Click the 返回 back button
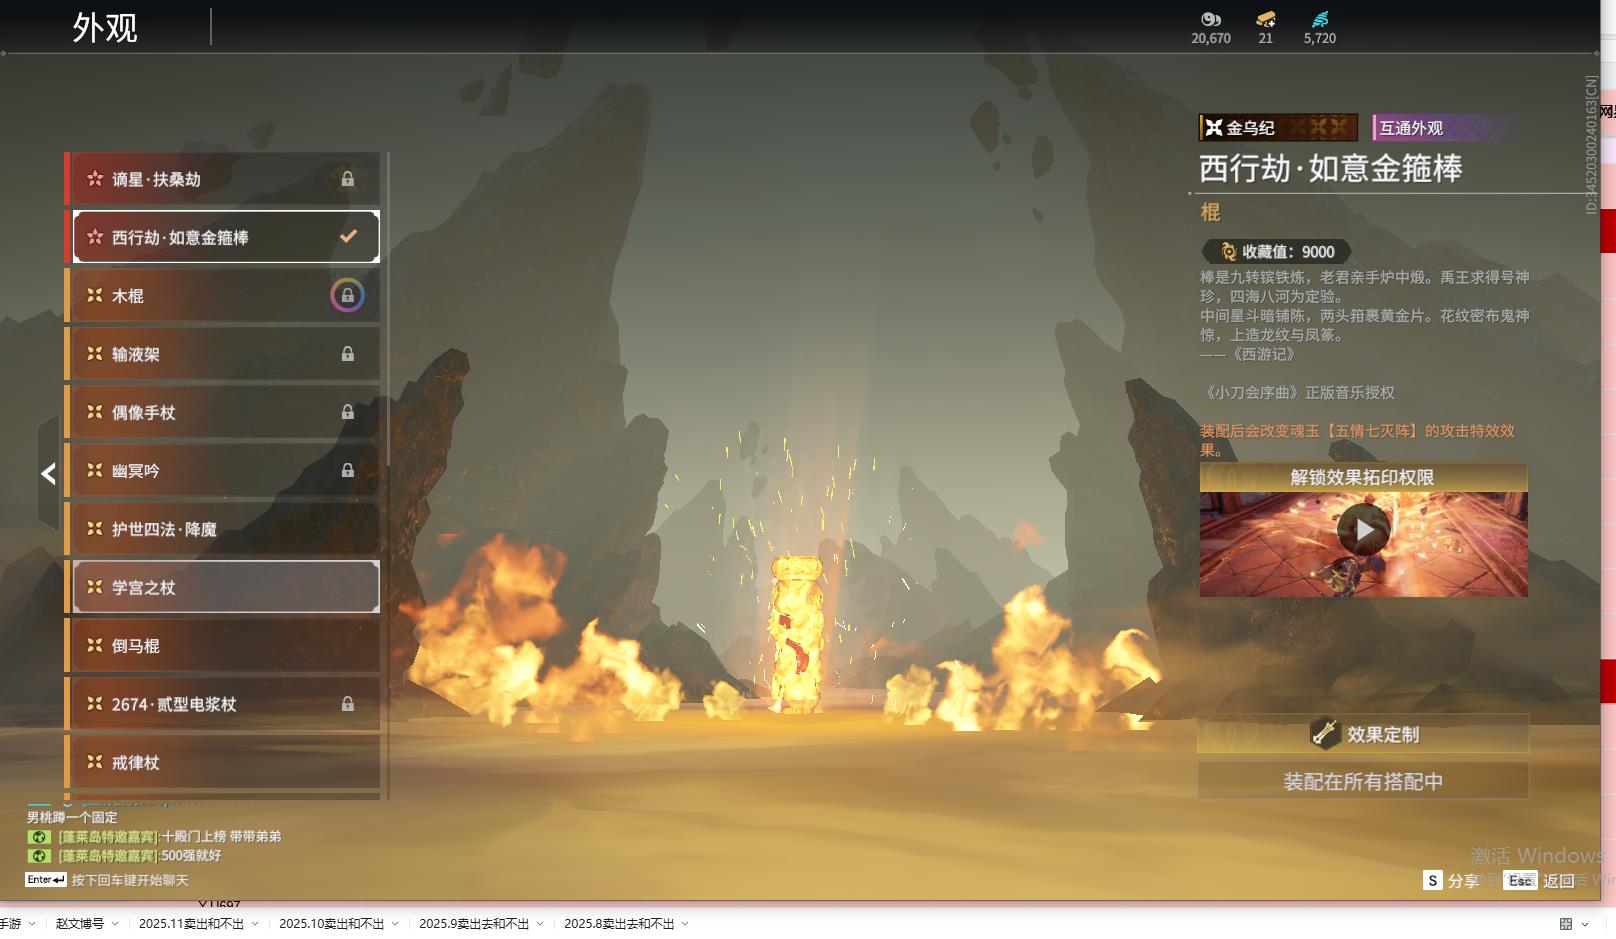1616x939 pixels. (1541, 880)
